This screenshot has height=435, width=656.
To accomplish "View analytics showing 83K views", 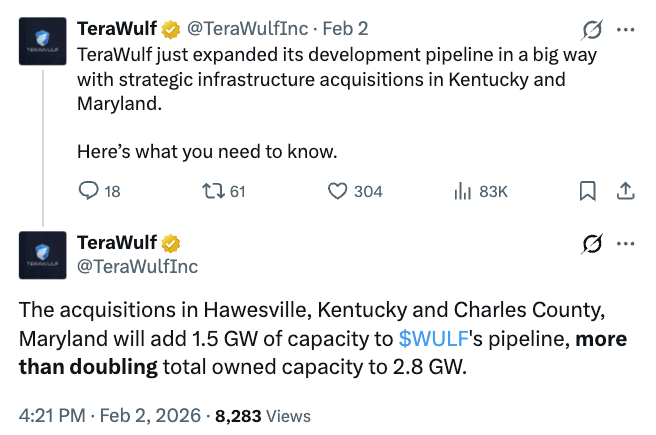I will (x=464, y=190).
